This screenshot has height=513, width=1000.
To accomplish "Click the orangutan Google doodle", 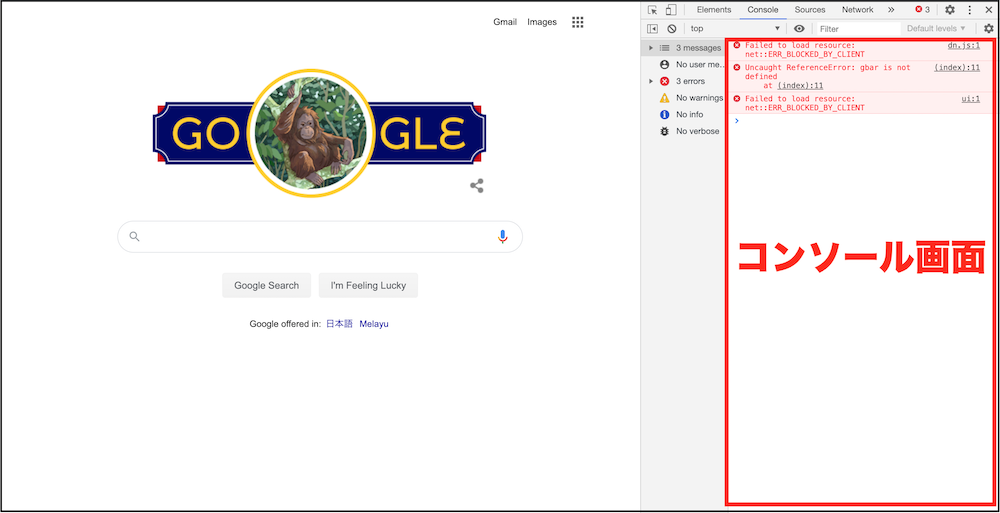I will click(319, 133).
